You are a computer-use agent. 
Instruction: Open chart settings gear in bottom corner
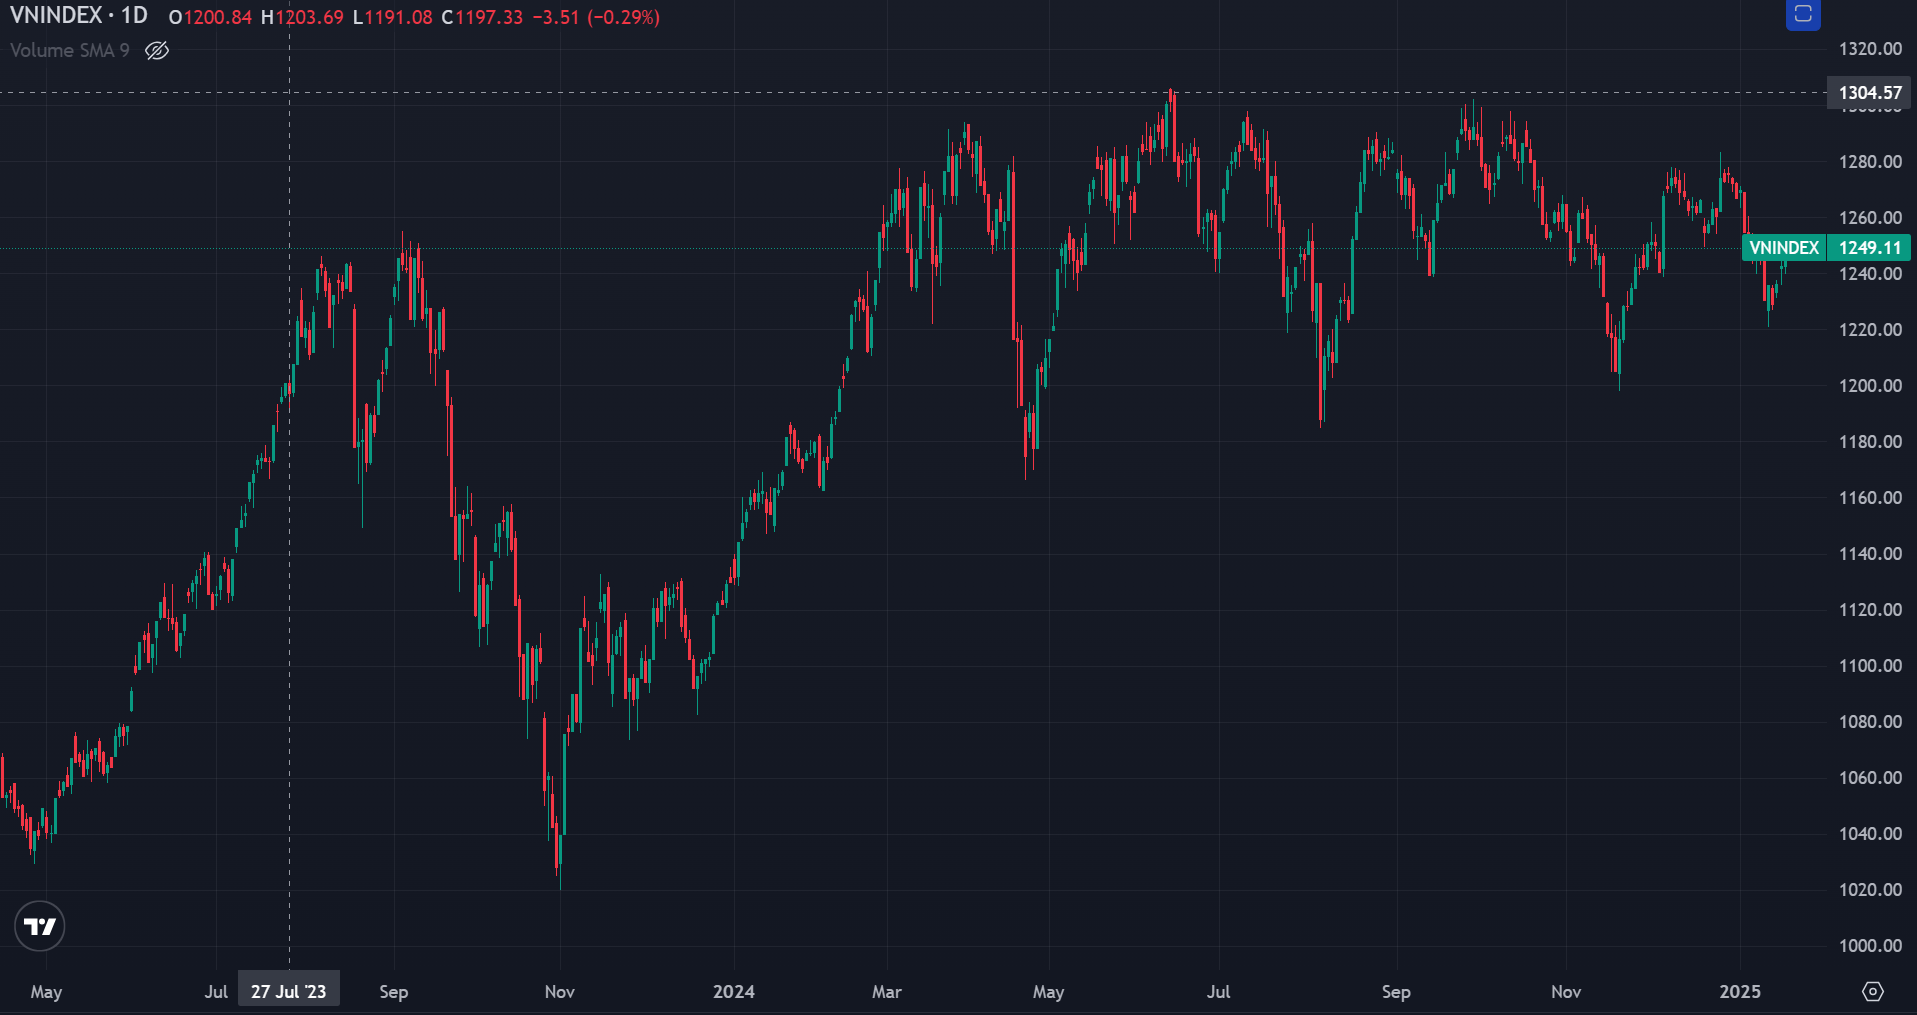1872,991
